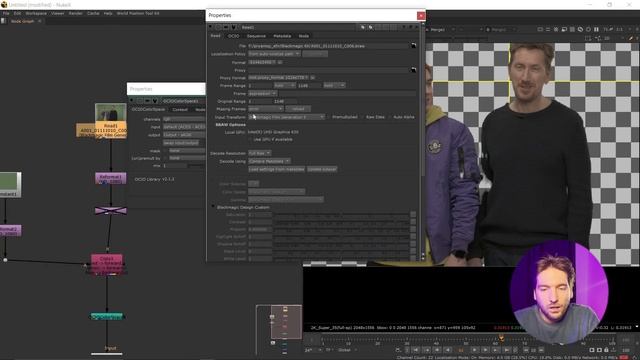Adjust the Highlight Rolloff slider
Screen dimensions: 640x360
341,237
